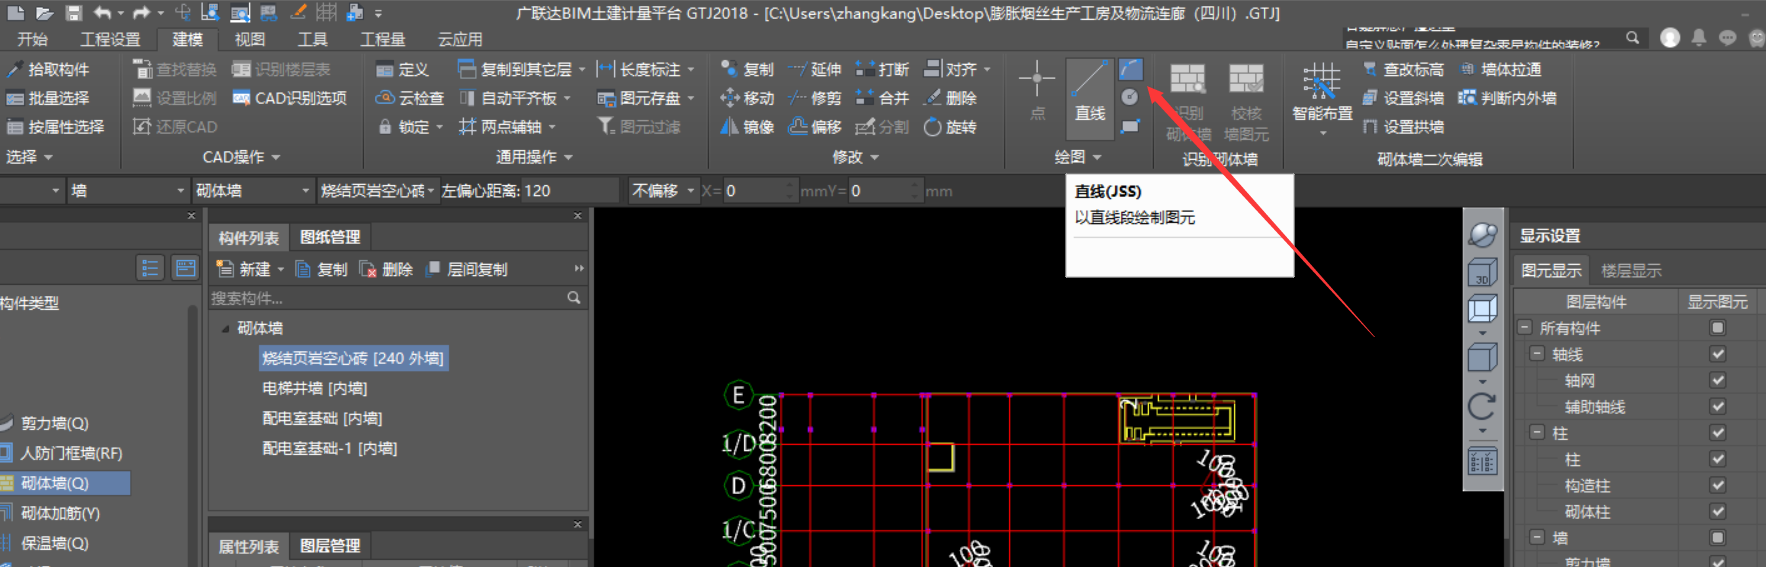
Task: Collapse the 轴线 tree group
Action: coord(1537,354)
